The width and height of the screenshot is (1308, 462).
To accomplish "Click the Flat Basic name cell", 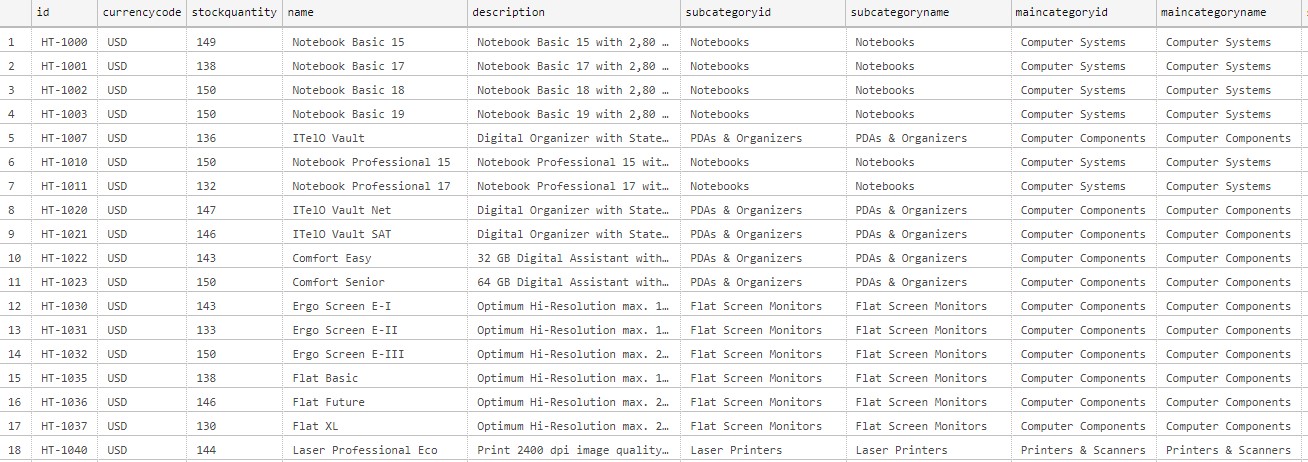I will [x=375, y=378].
